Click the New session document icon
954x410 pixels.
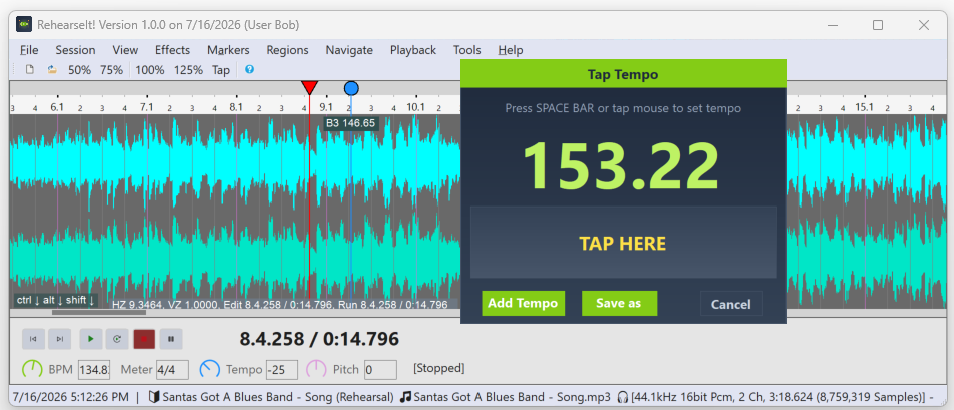click(29, 70)
